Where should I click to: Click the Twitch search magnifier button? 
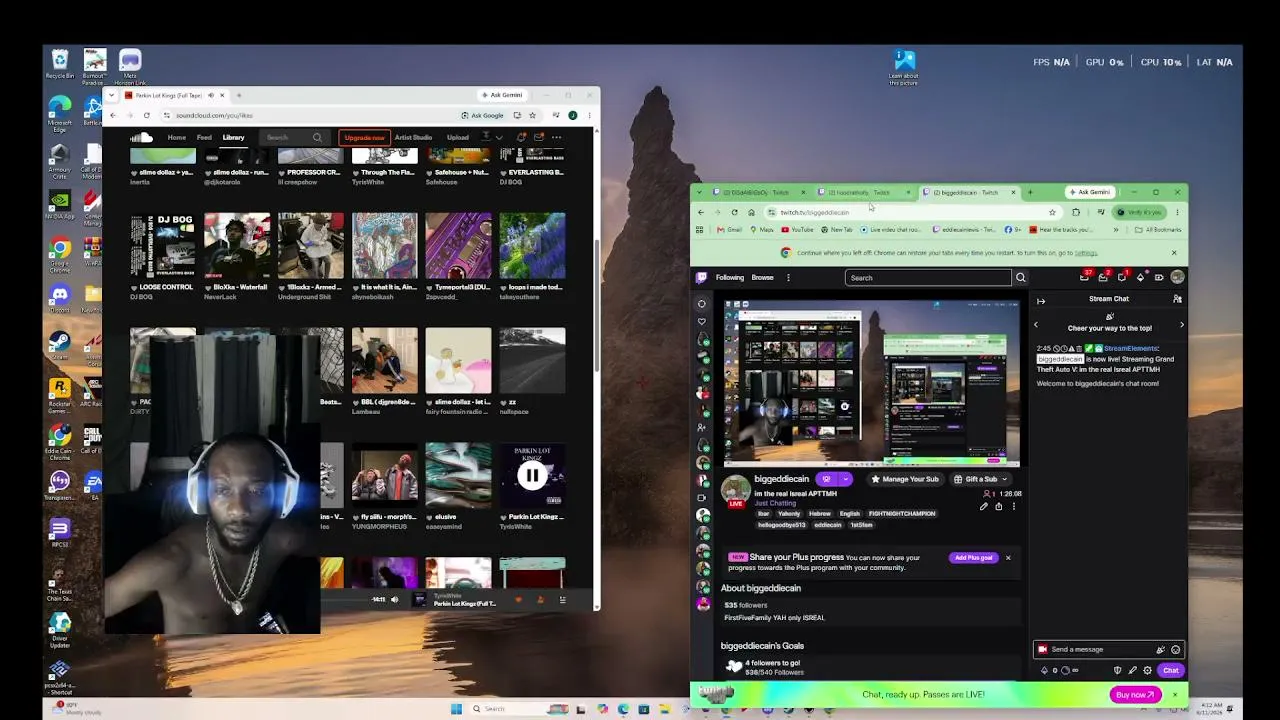click(1020, 278)
